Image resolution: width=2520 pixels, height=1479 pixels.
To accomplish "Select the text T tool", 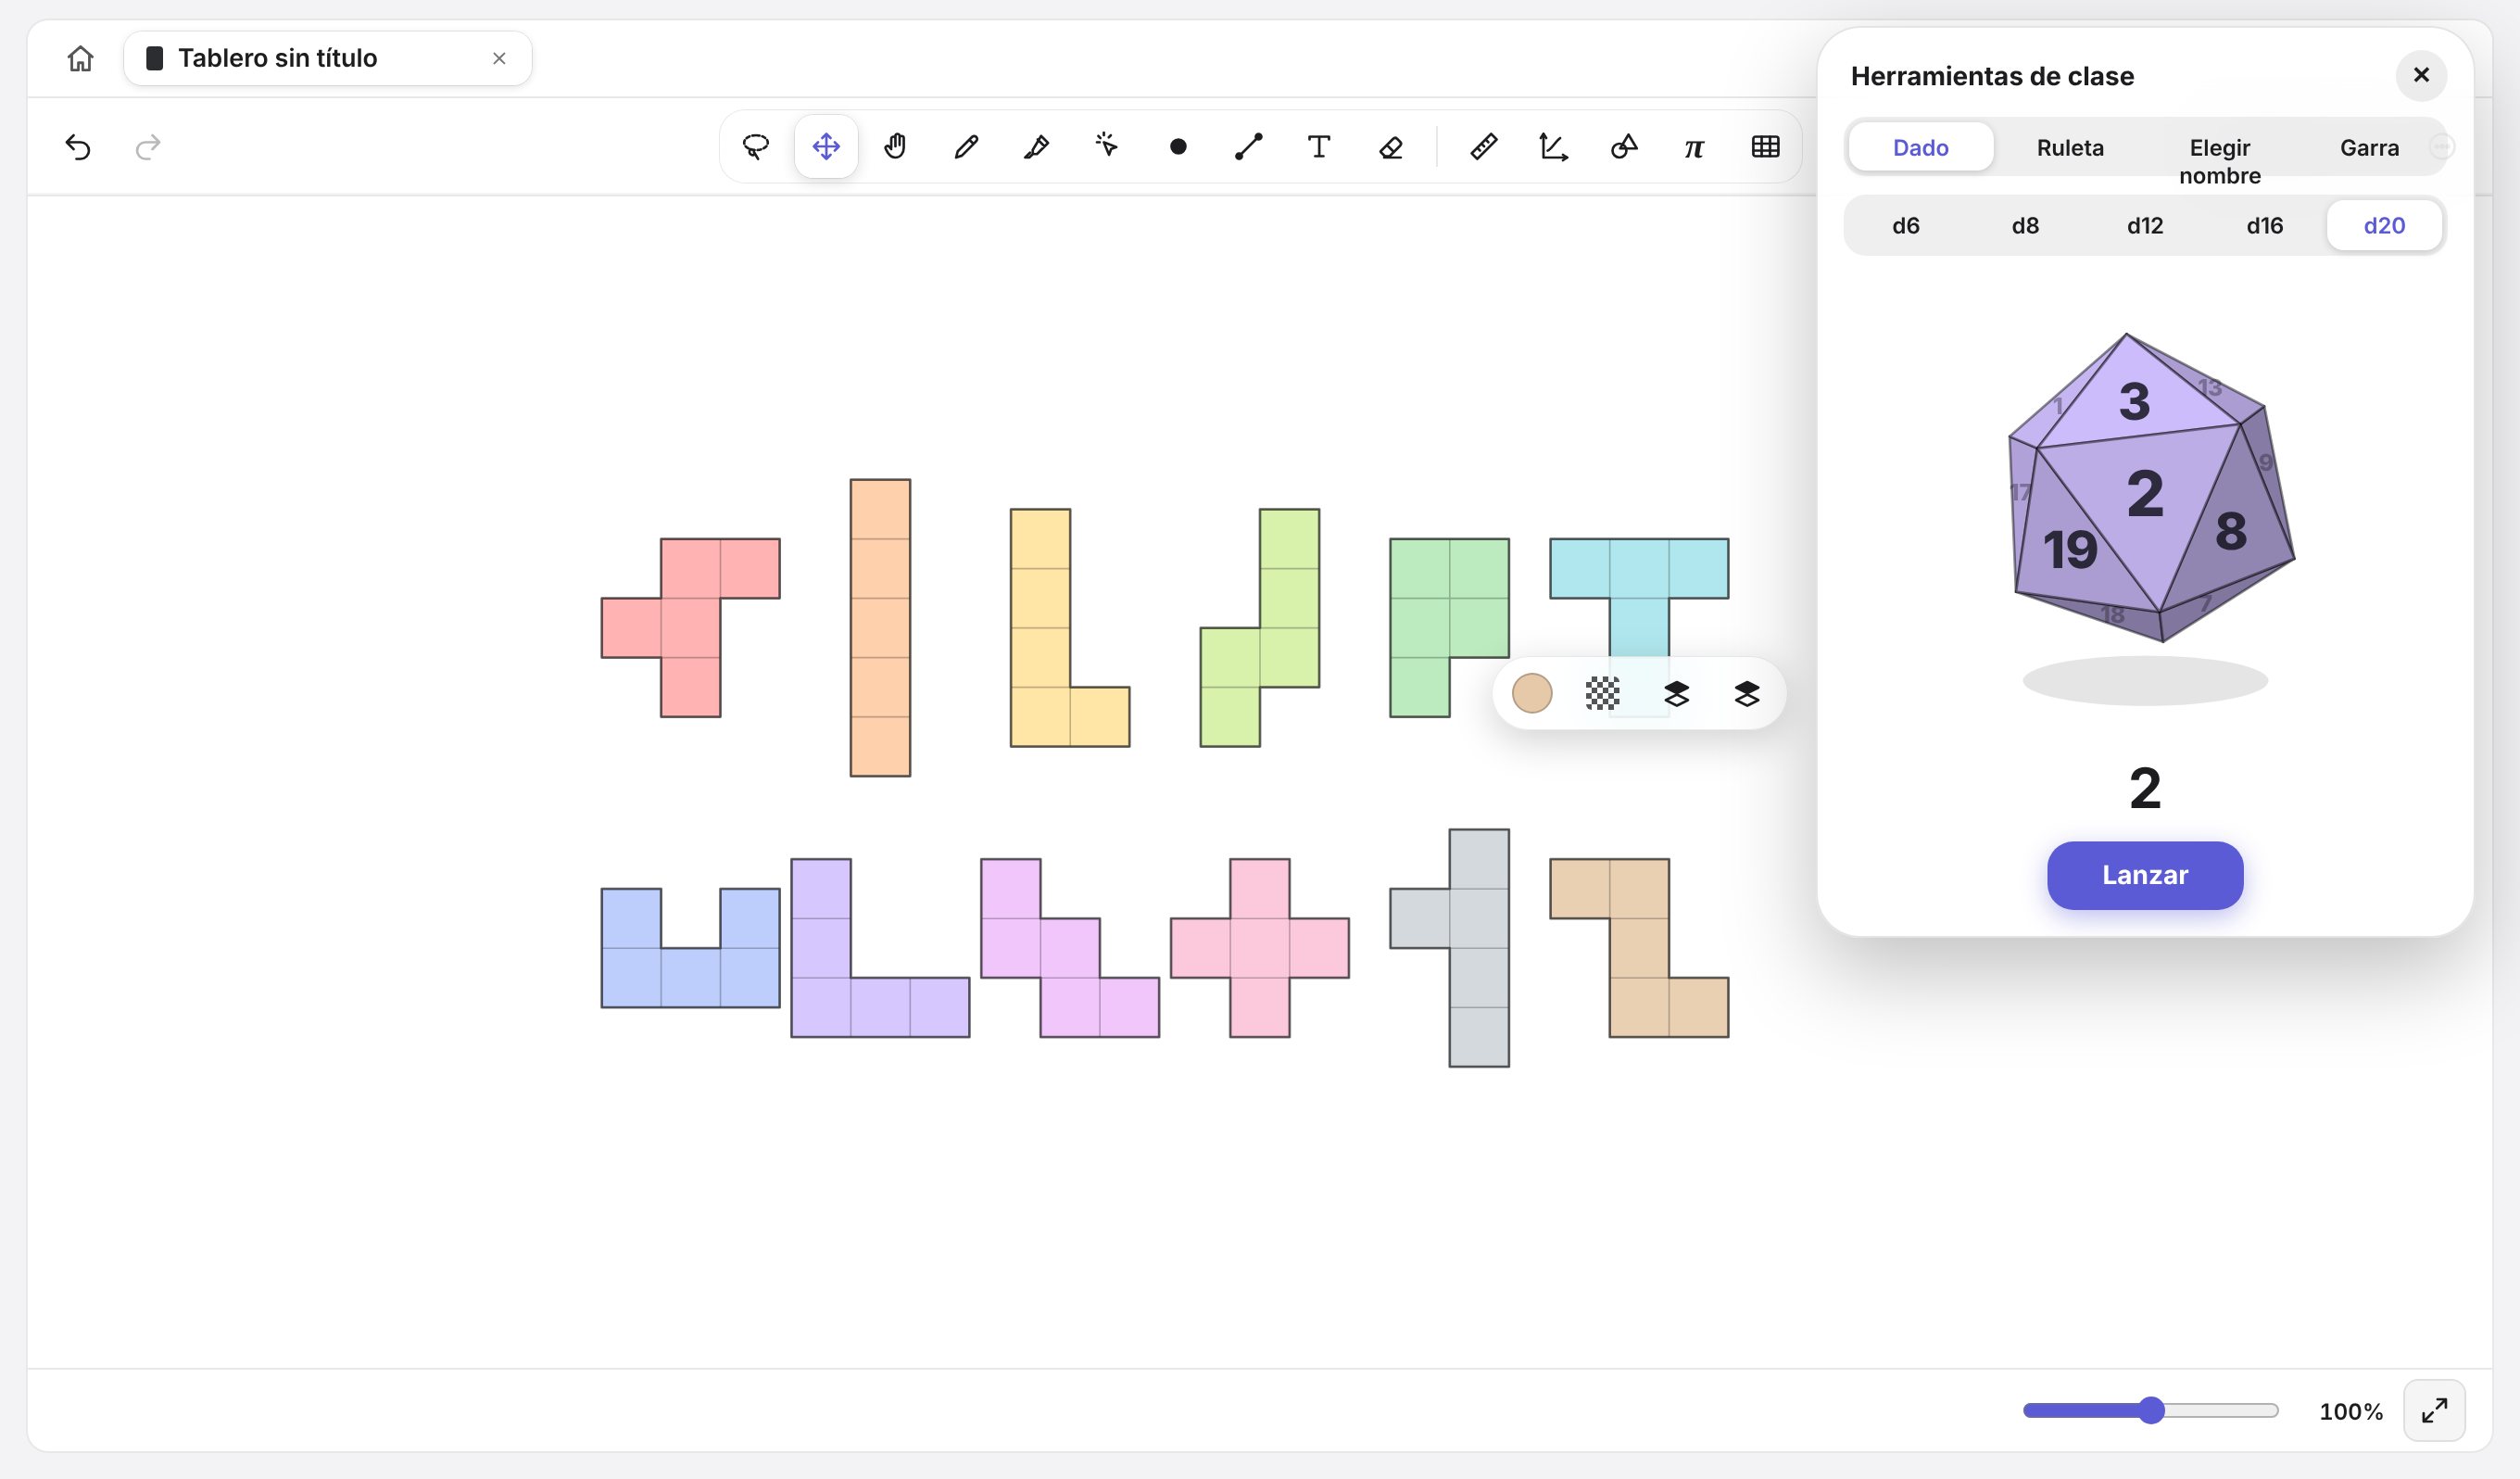I will coord(1319,147).
